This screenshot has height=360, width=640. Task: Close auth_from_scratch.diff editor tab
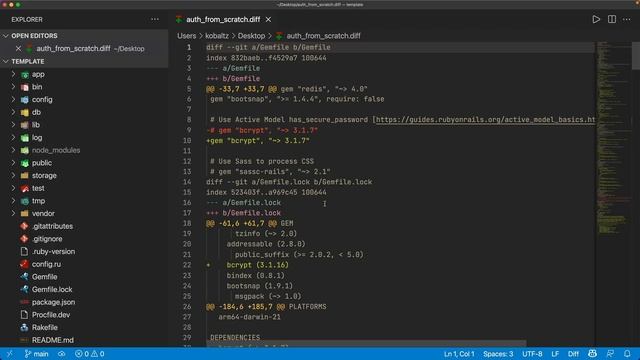[x=268, y=19]
